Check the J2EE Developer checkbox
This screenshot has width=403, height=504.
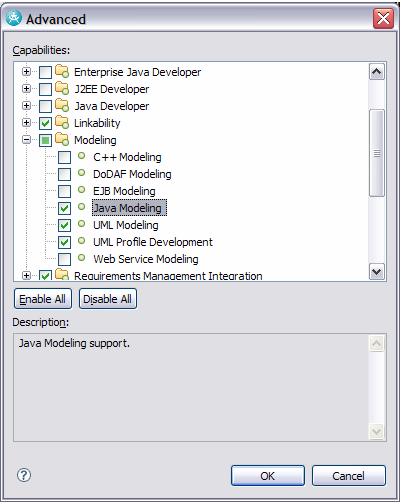pos(45,89)
